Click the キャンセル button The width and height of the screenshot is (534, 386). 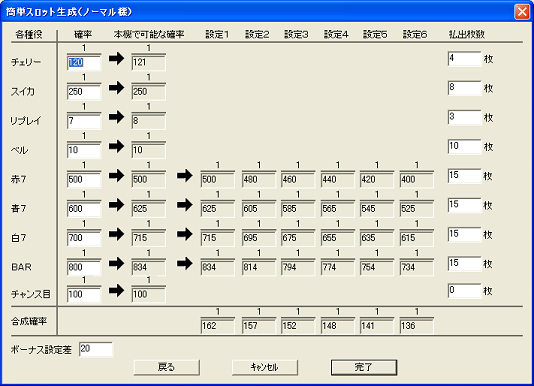pos(265,367)
